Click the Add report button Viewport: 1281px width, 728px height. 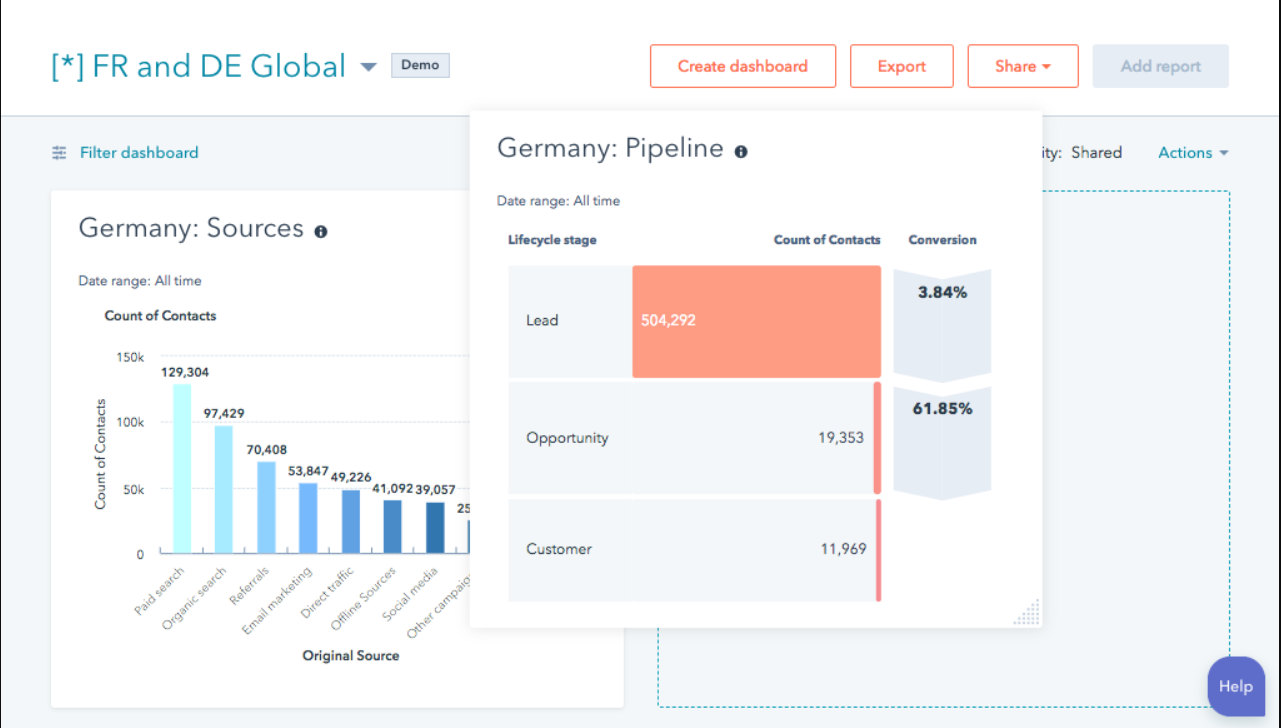[1160, 65]
